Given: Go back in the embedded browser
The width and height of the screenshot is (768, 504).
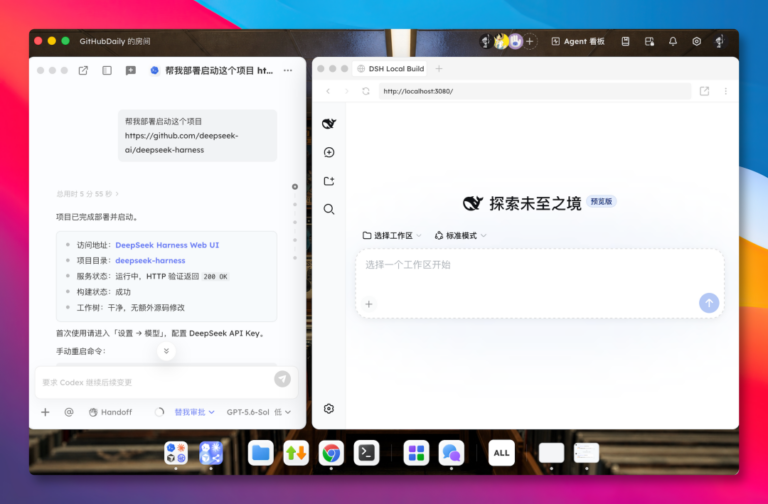Looking at the screenshot, I should (328, 91).
